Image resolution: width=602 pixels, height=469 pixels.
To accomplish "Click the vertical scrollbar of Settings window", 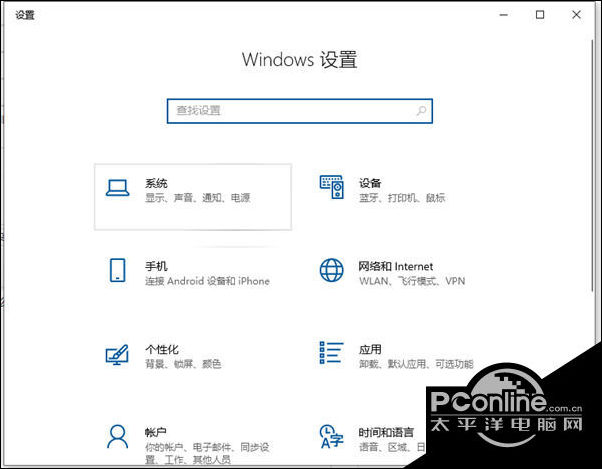I will [593, 165].
